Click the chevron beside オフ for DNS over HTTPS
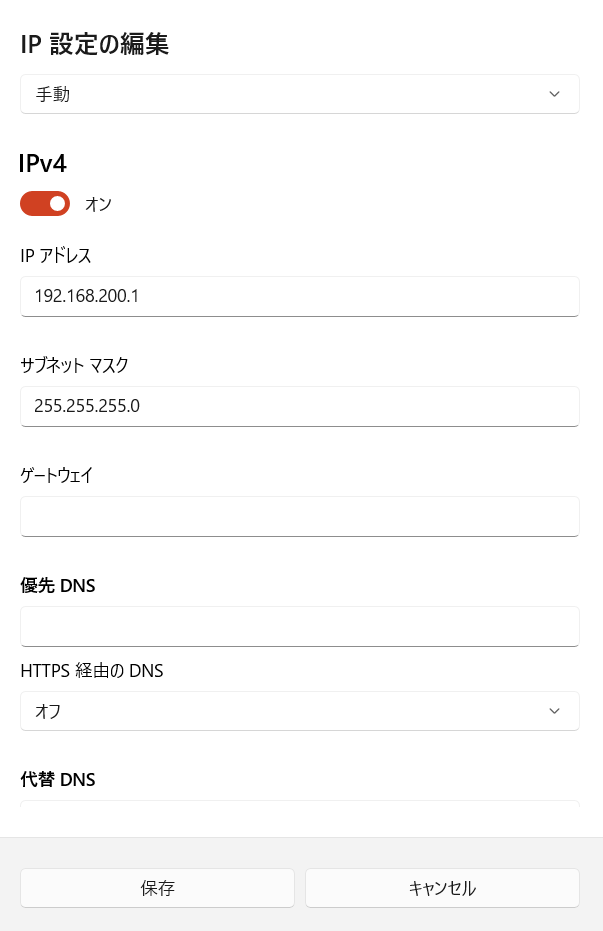Viewport: 603px width, 931px height. click(554, 711)
